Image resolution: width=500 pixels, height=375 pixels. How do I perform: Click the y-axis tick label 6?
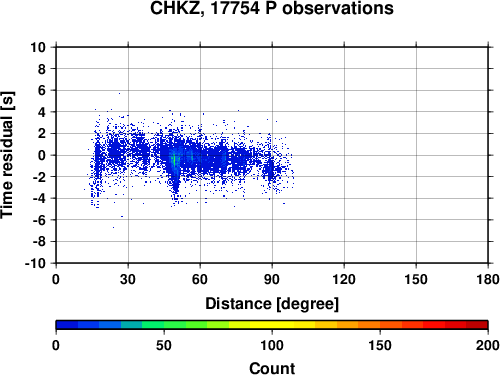pyautogui.click(x=42, y=90)
